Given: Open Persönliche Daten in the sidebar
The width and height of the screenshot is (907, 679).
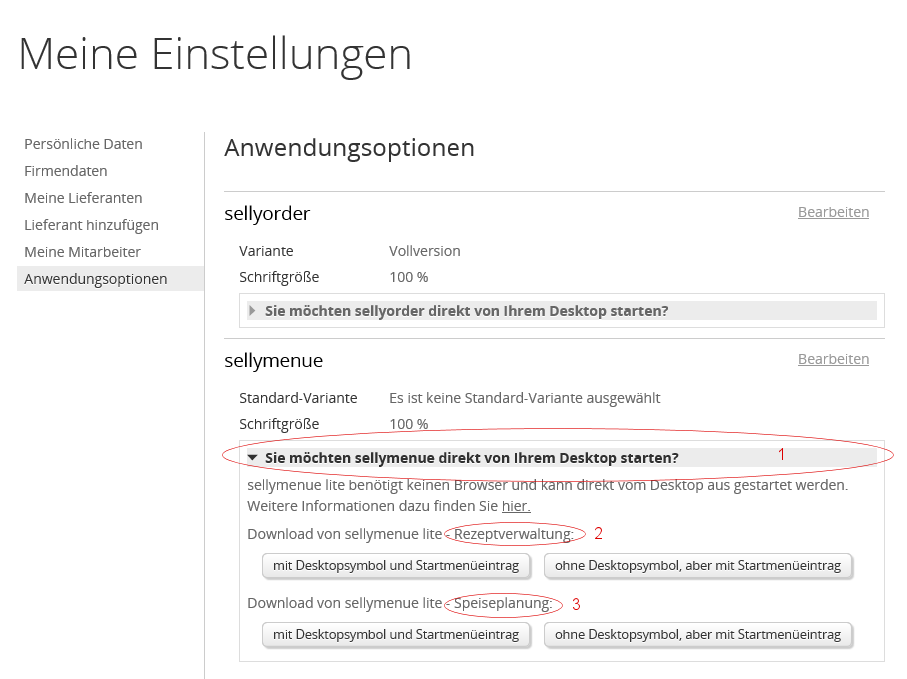Looking at the screenshot, I should pos(83,144).
